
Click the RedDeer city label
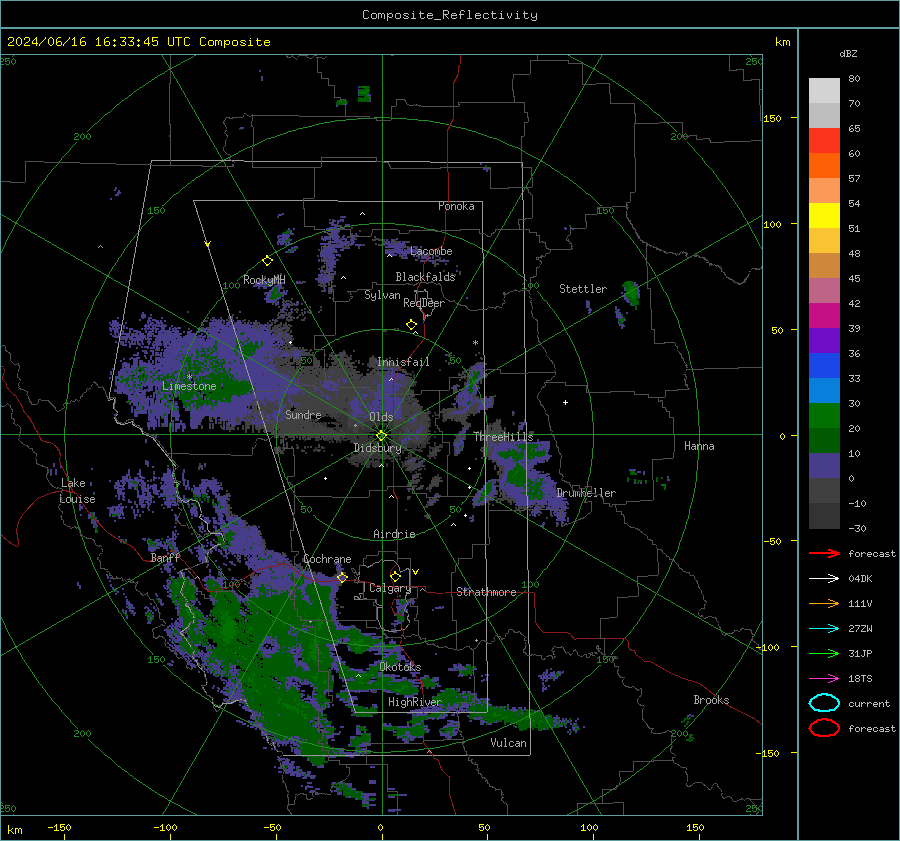pyautogui.click(x=424, y=303)
